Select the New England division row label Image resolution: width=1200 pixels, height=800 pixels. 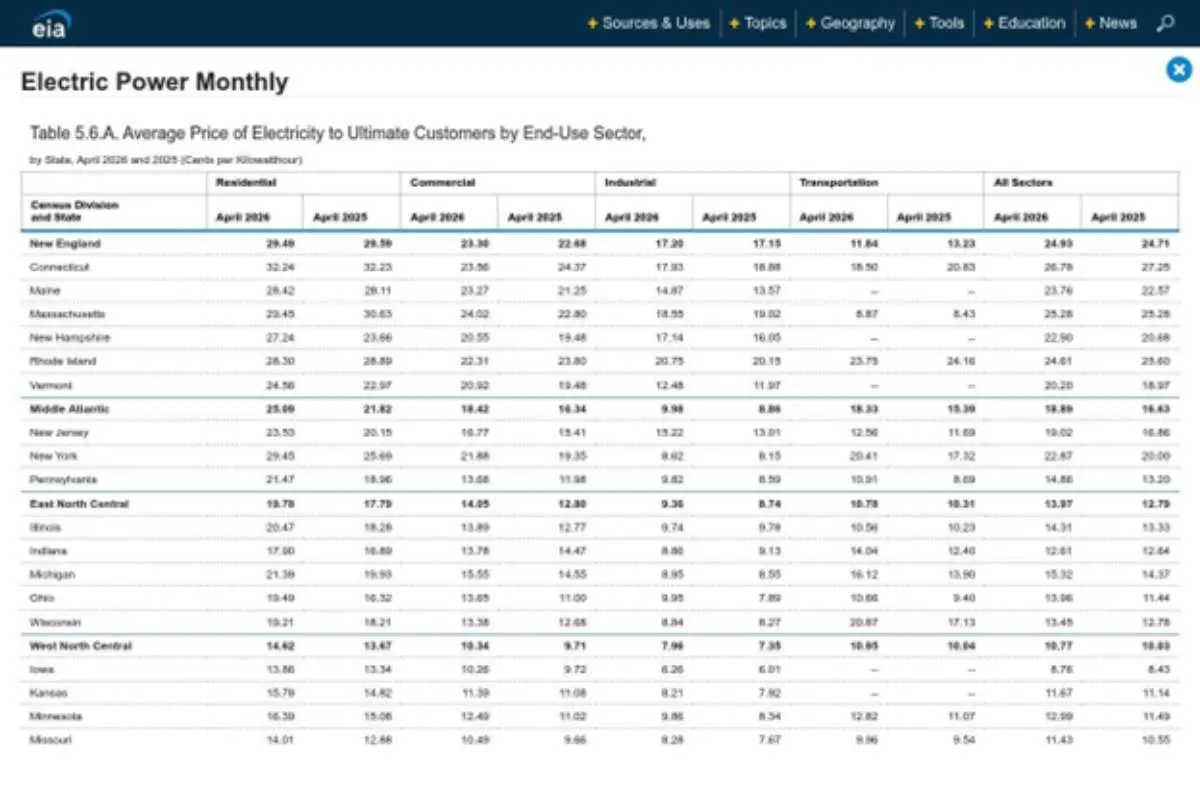point(65,244)
